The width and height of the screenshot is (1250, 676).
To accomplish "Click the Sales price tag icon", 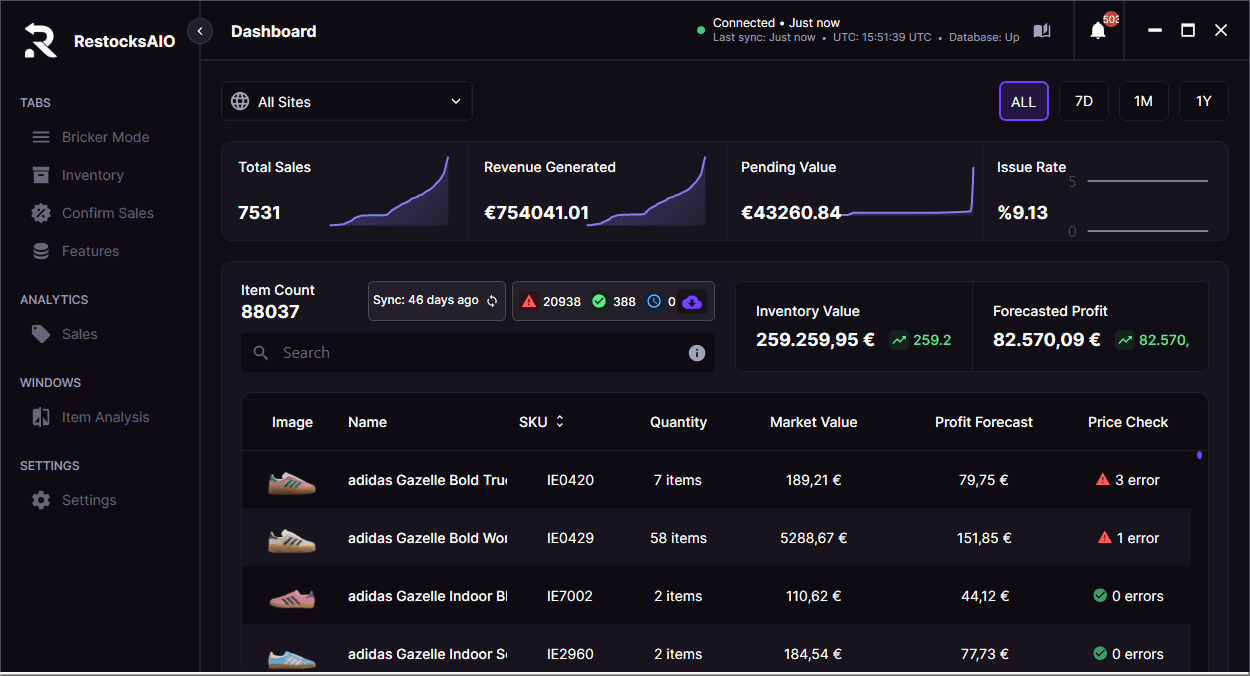I will click(41, 334).
